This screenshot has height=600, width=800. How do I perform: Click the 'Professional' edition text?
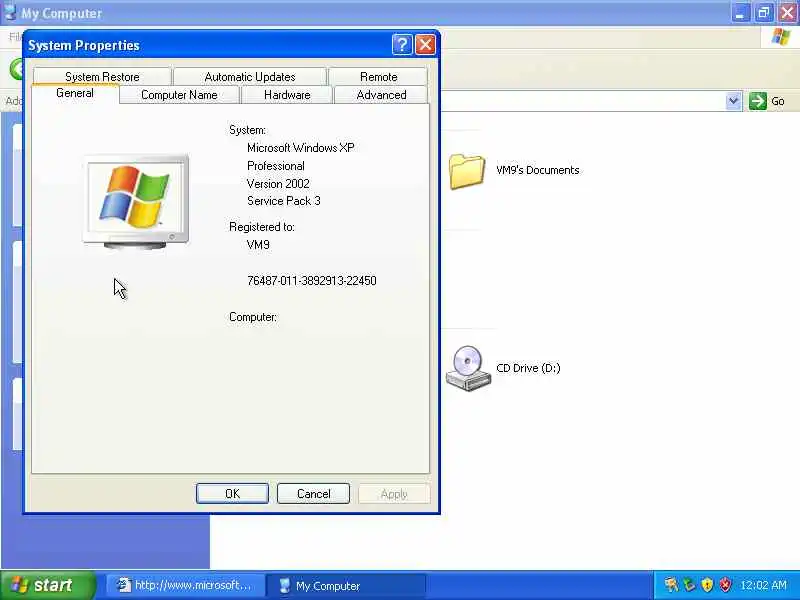(276, 166)
